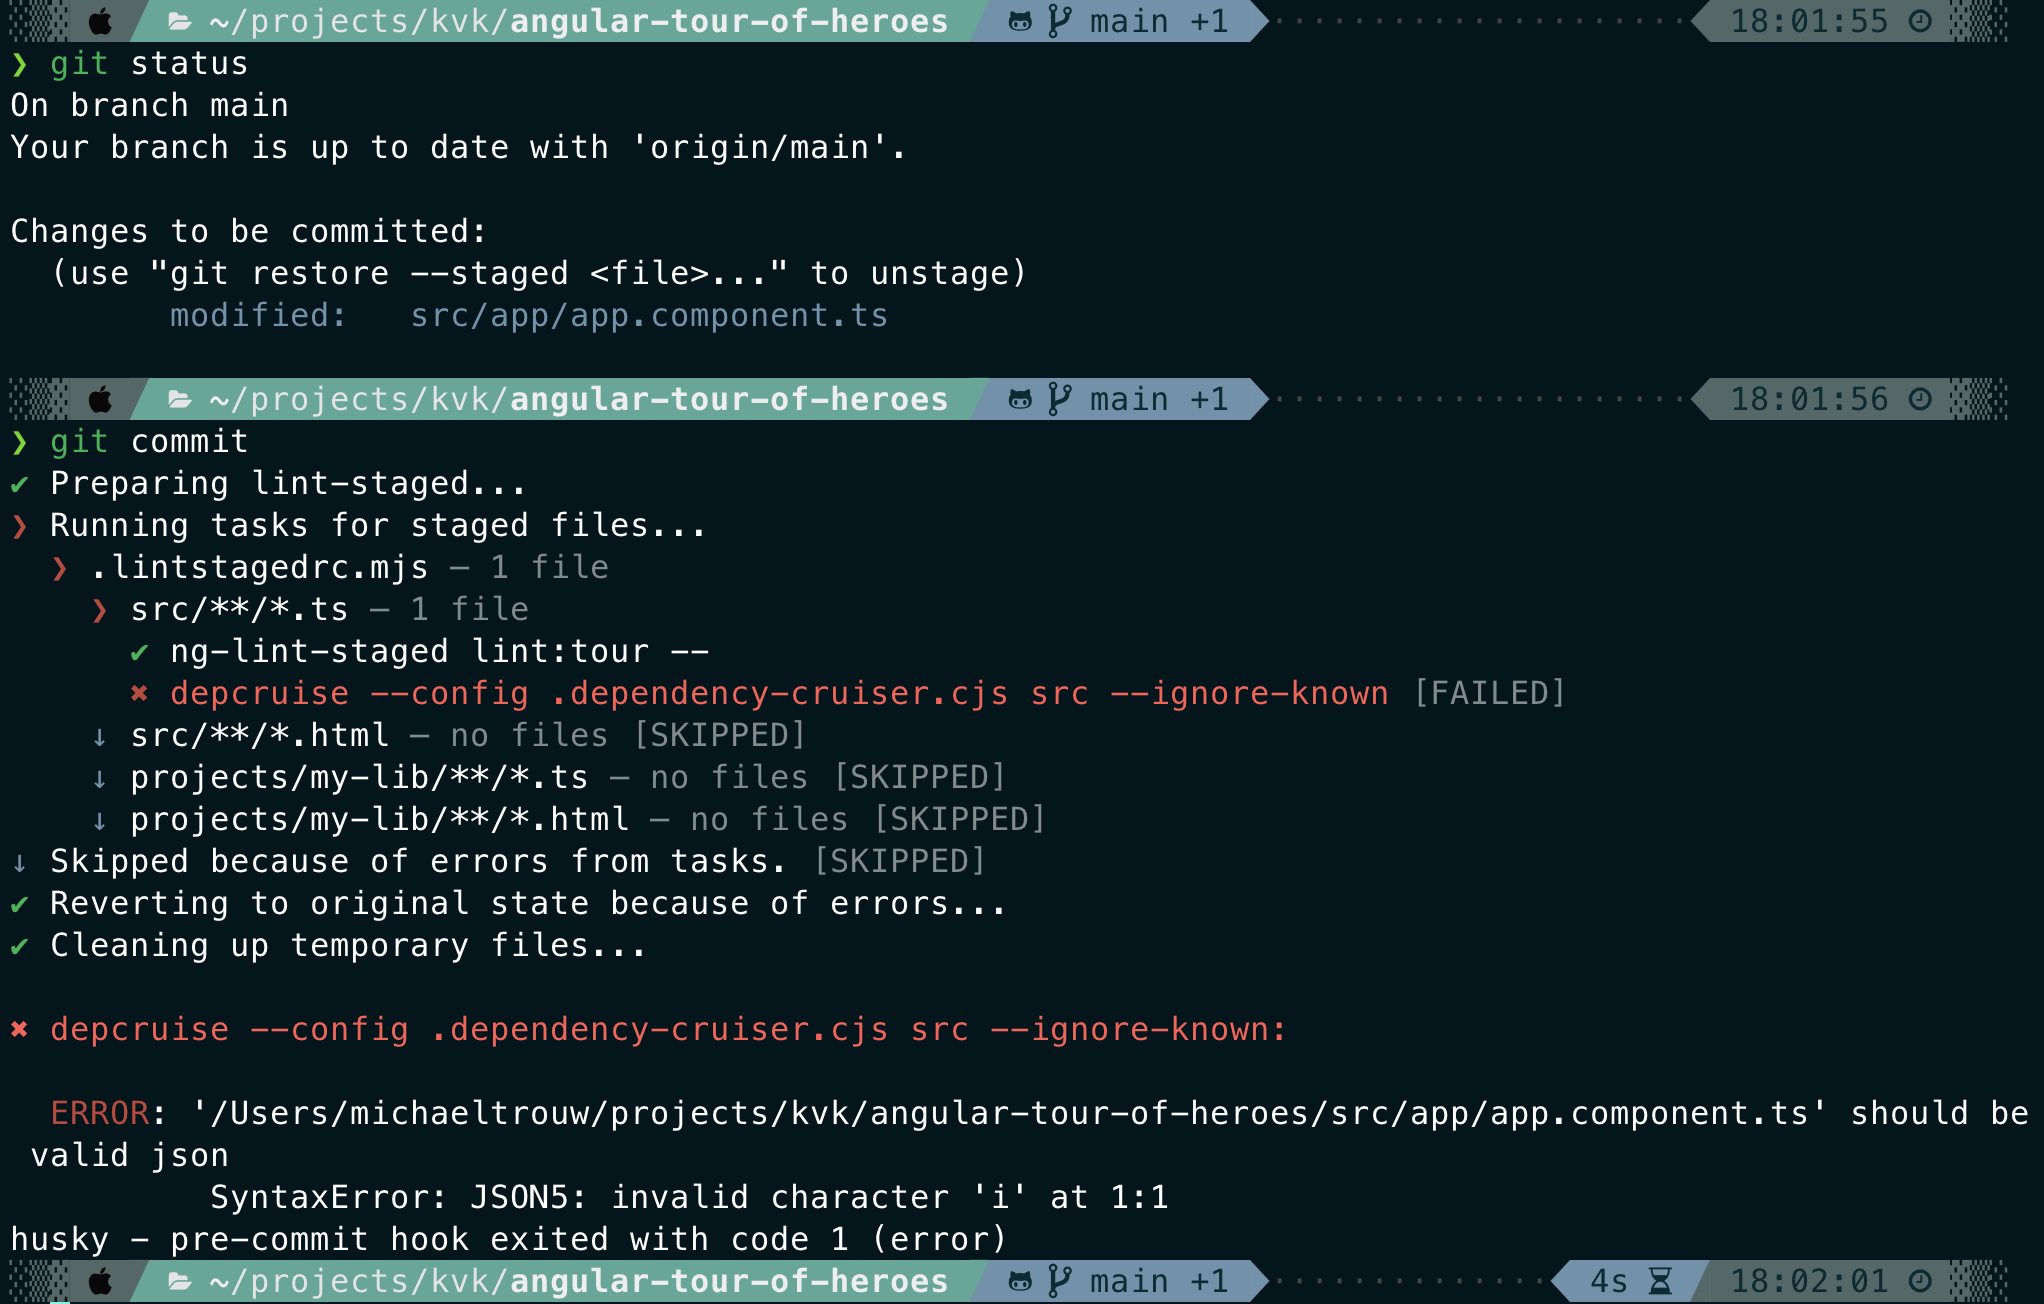
Task: Click the red X beside failed depcruise task
Action: pyautogui.click(x=140, y=693)
